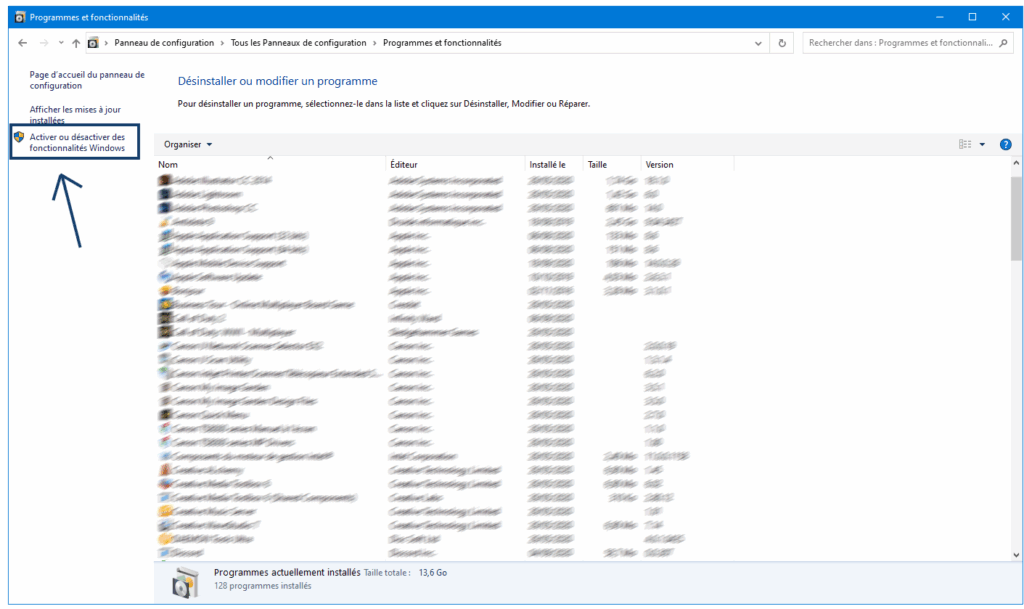The height and width of the screenshot is (609, 1024).
Task: Go to Page d'accueil du panneau de configuration
Action: coord(87,80)
